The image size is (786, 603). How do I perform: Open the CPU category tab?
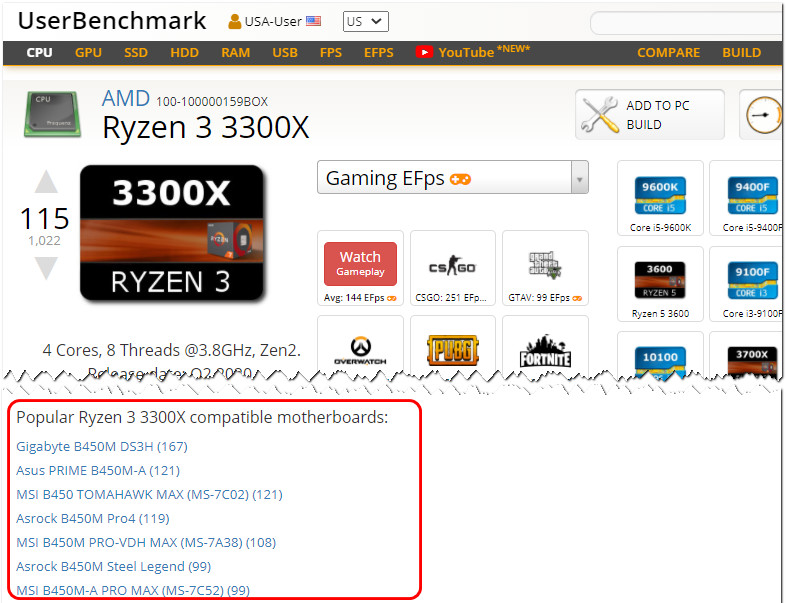click(x=39, y=53)
